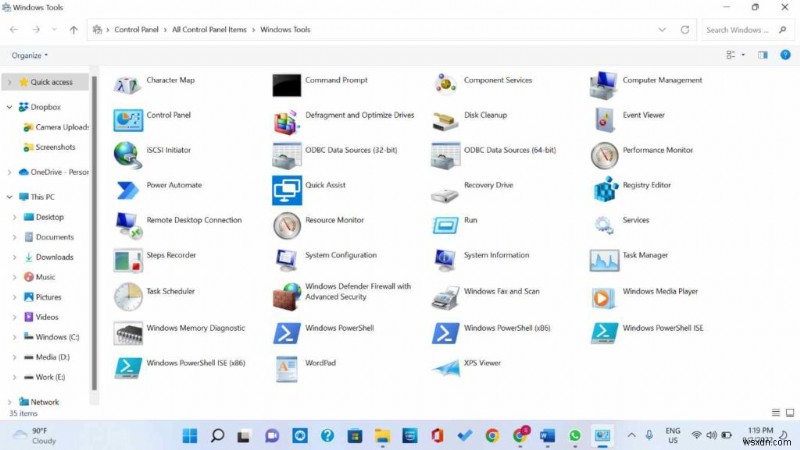Open ODBC Data Sources (64-bit) icon
The image size is (800, 450).
[445, 155]
